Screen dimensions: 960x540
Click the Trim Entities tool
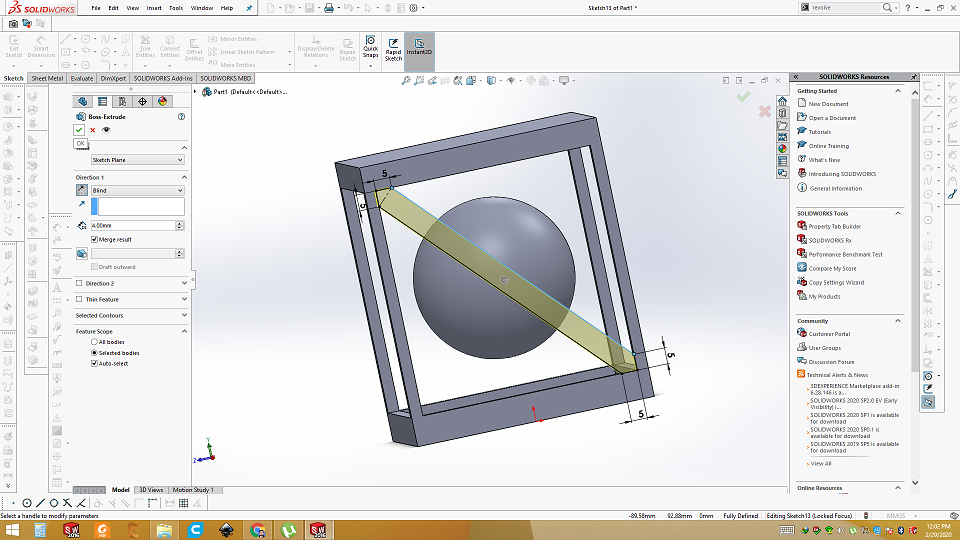point(145,47)
